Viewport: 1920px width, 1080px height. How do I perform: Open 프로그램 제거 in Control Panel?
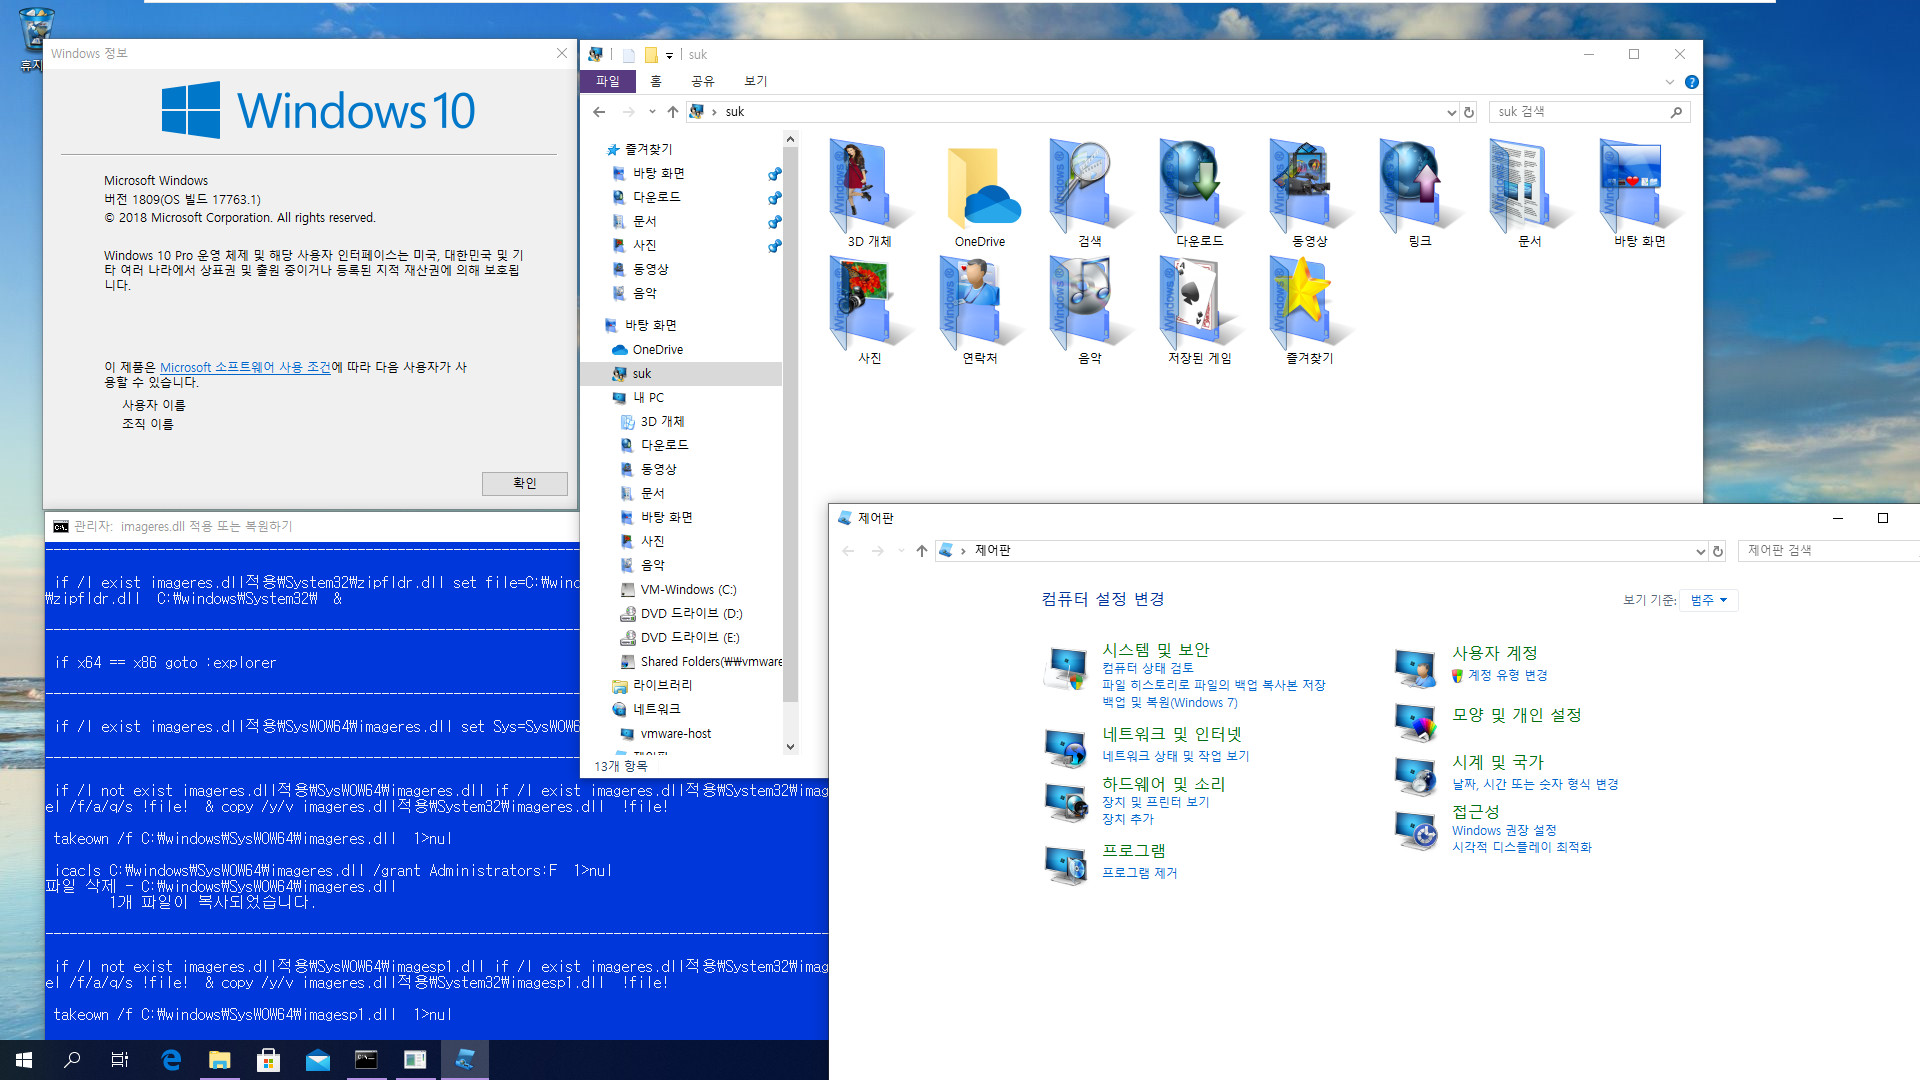[x=1138, y=870]
